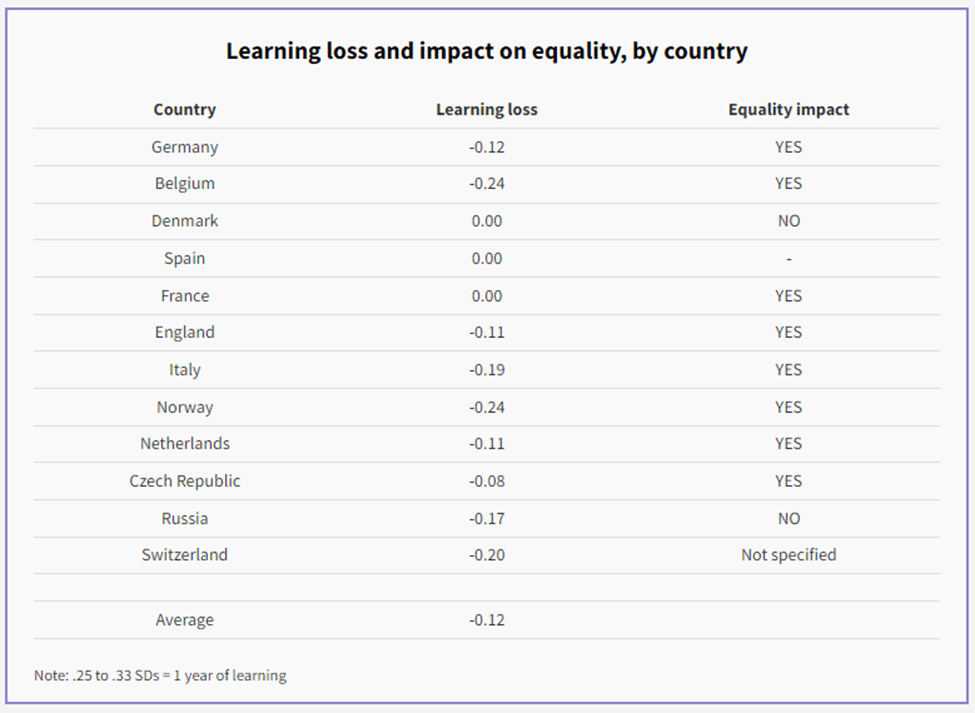This screenshot has height=713, width=975.
Task: Click Switzerland's Not specified equality value
Action: click(x=788, y=555)
